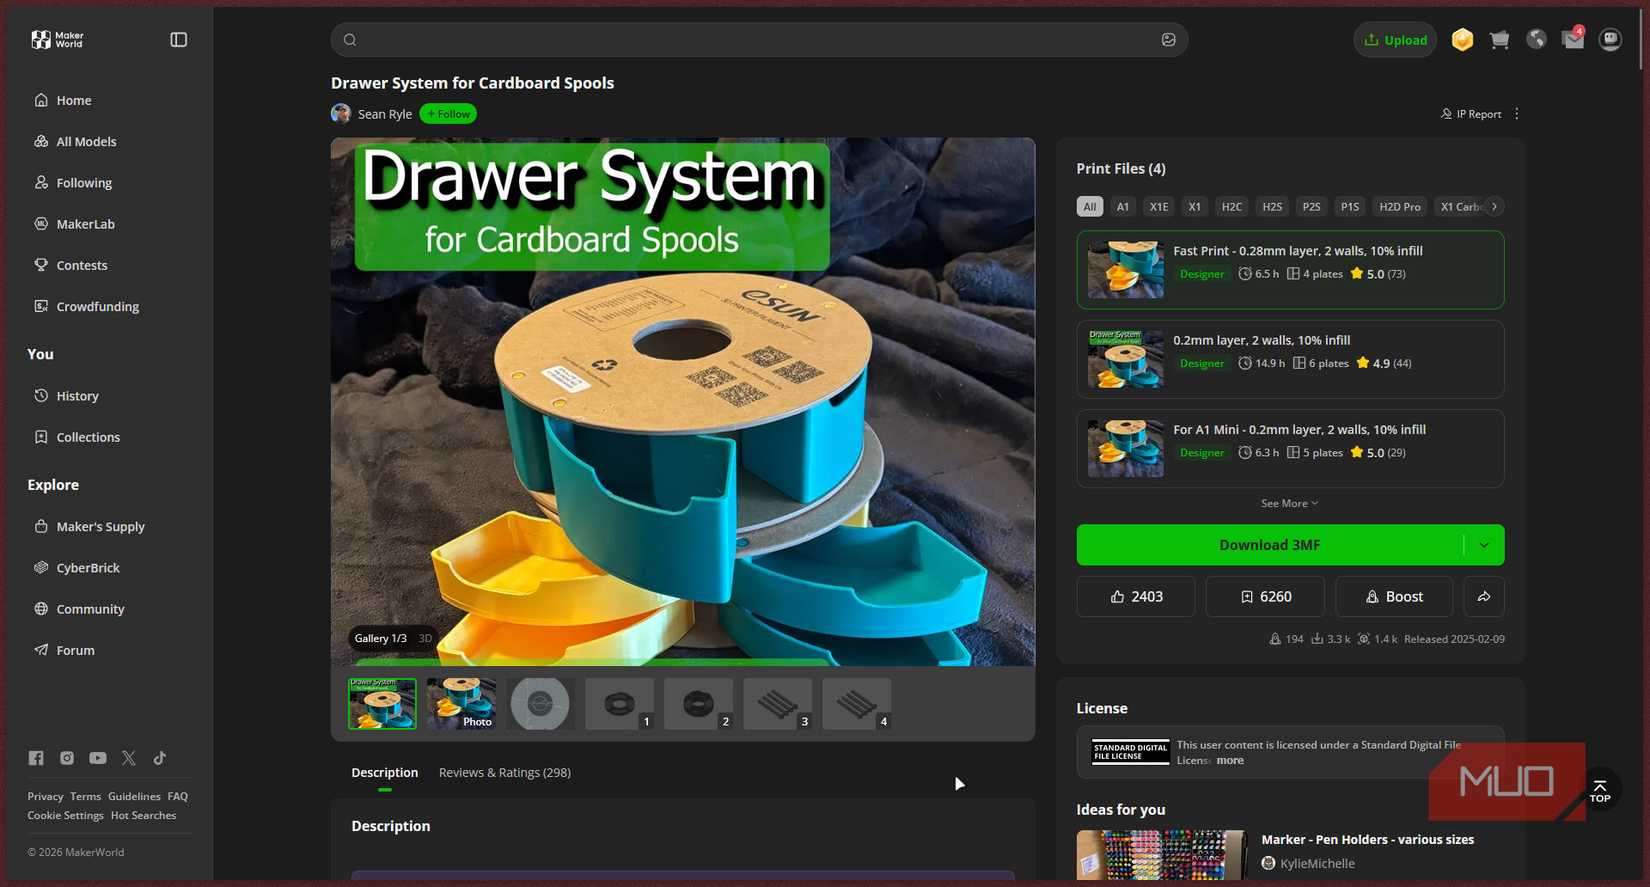1650x887 pixels.
Task: Follow Sean Ryle
Action: (x=448, y=114)
